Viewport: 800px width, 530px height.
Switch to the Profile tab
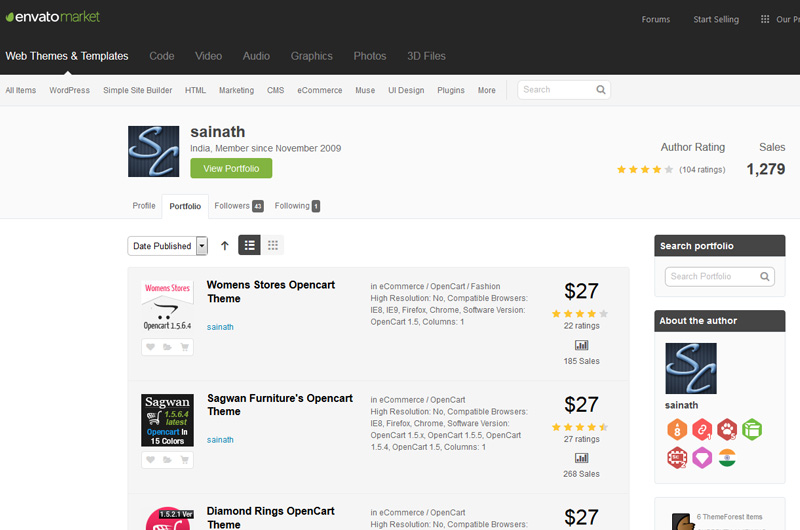coord(144,206)
